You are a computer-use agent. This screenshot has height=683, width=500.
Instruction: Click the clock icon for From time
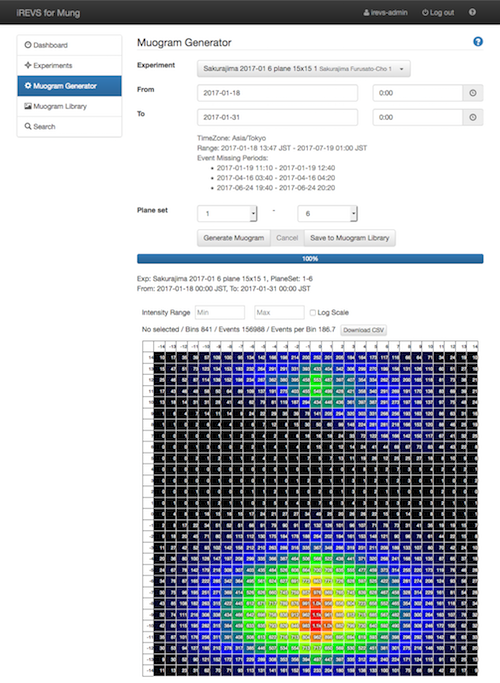[473, 93]
